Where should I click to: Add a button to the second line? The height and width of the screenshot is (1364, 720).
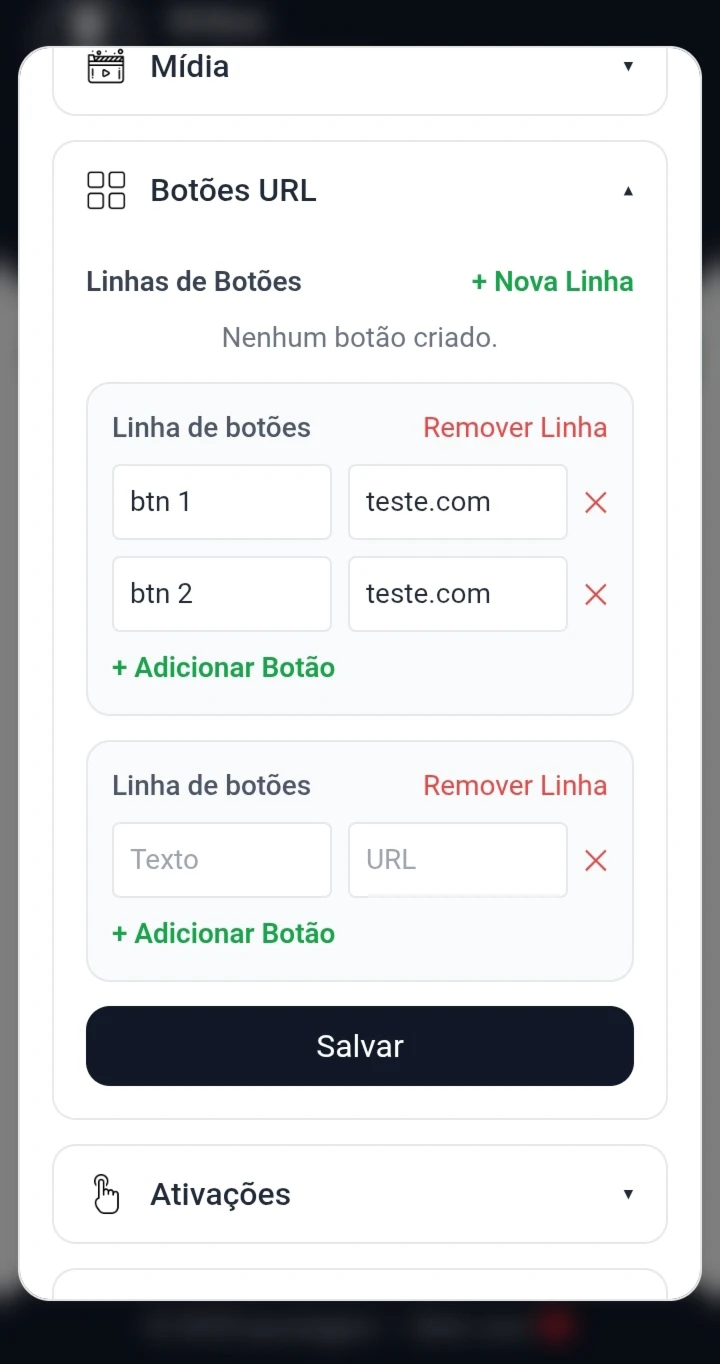click(223, 934)
